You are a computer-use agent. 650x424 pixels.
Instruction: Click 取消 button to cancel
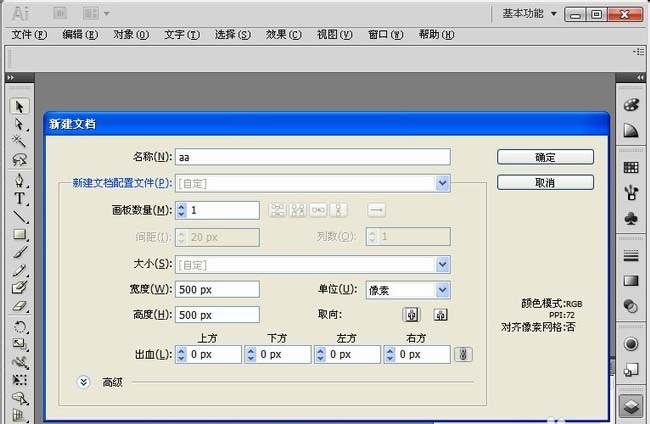(545, 183)
